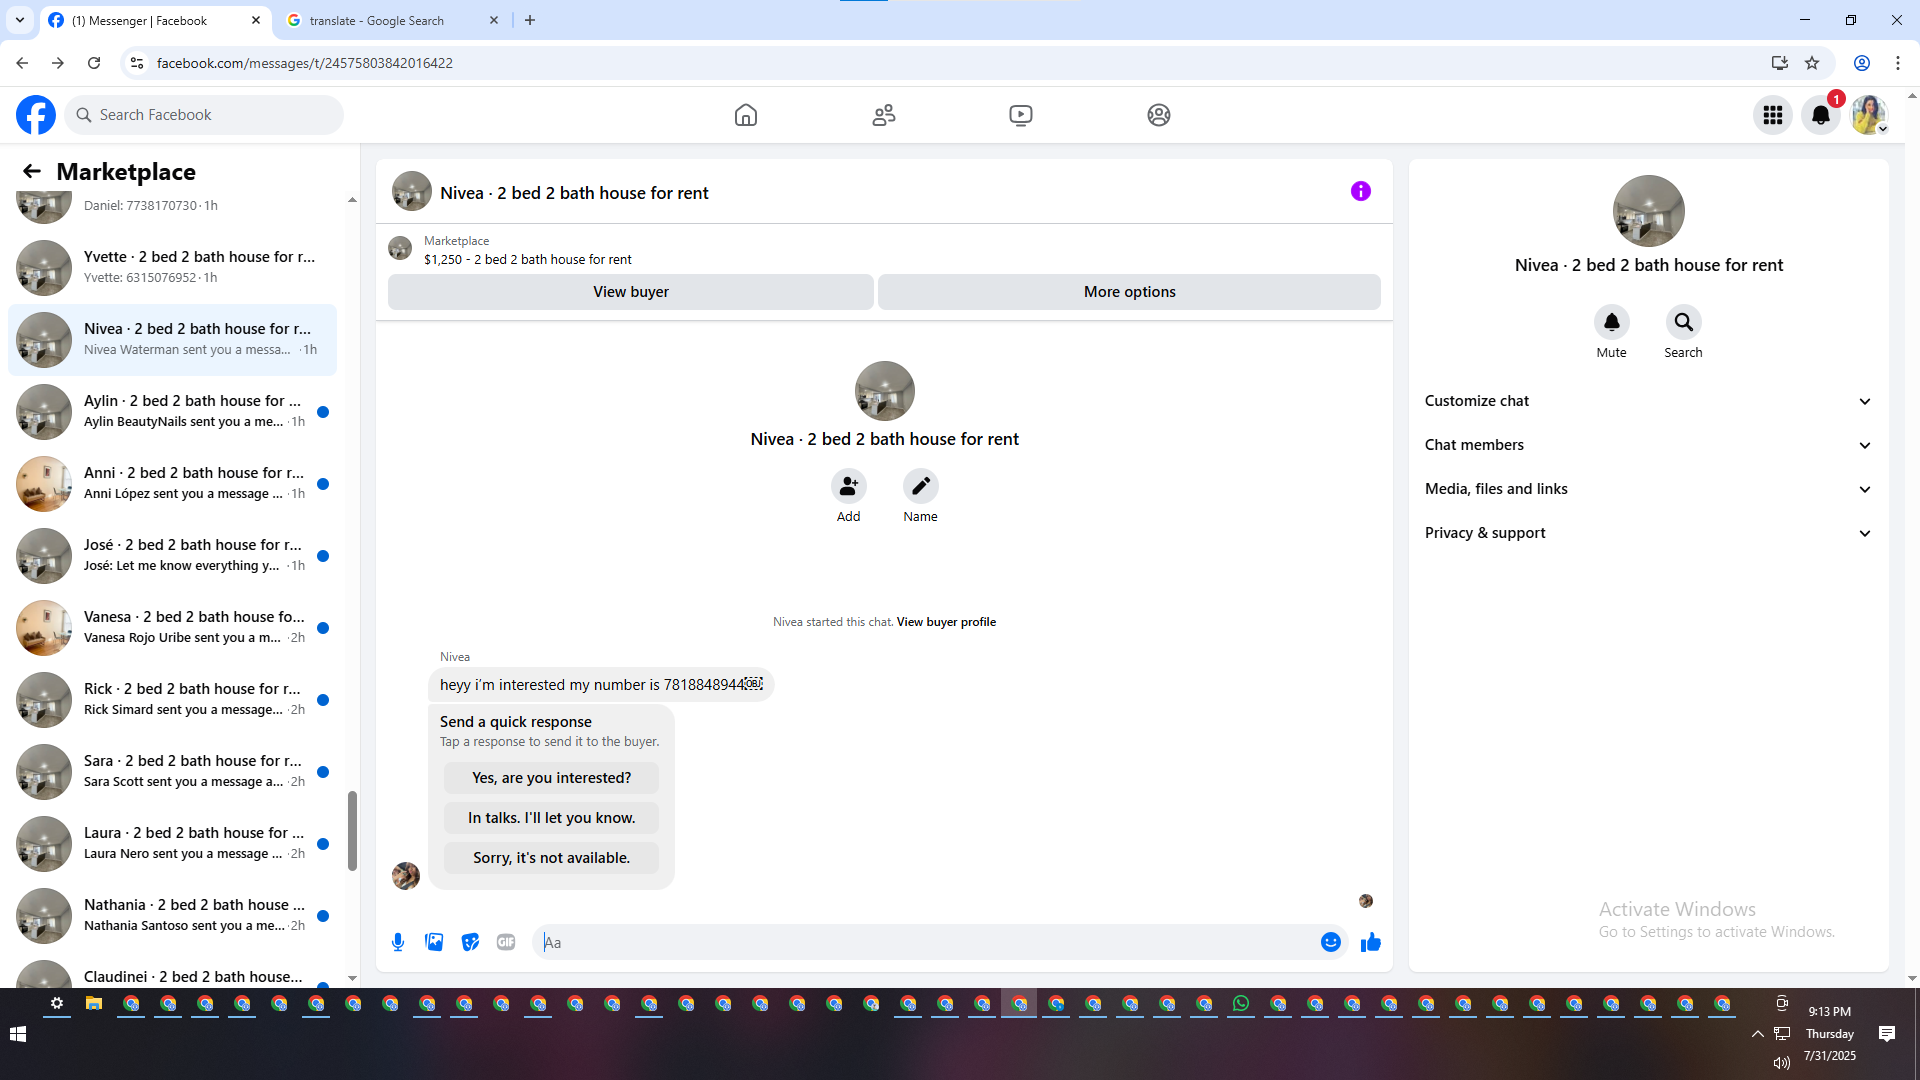Toggle the purple conversation info button

pos(1360,191)
